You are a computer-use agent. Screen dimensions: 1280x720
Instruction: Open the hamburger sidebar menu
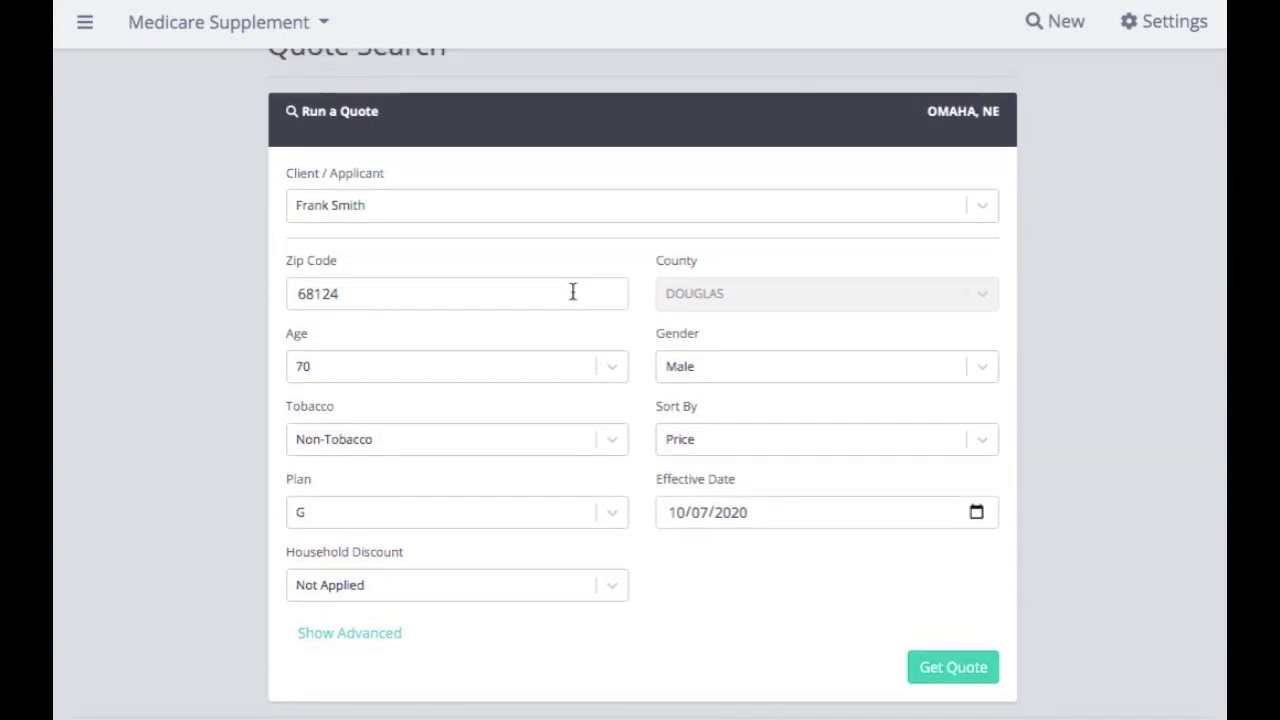tap(85, 21)
